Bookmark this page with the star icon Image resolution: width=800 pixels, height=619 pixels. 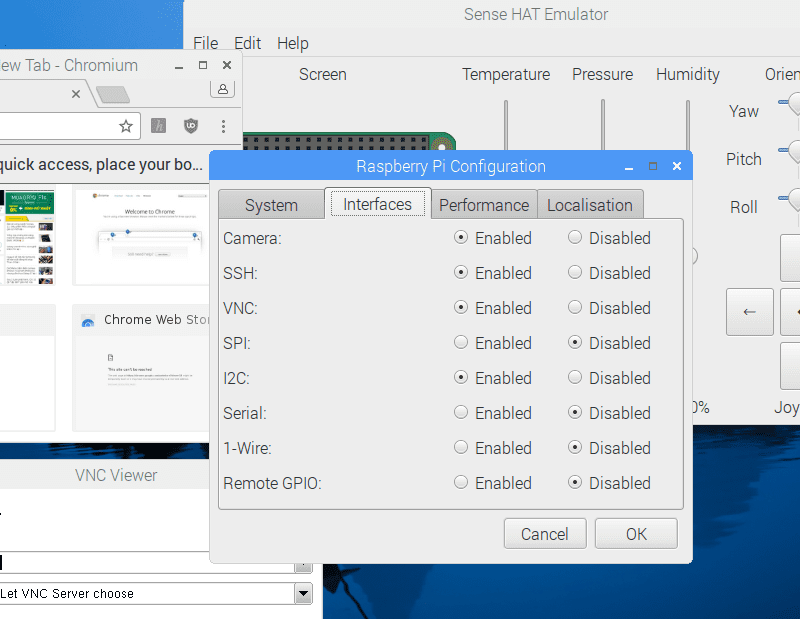click(126, 126)
